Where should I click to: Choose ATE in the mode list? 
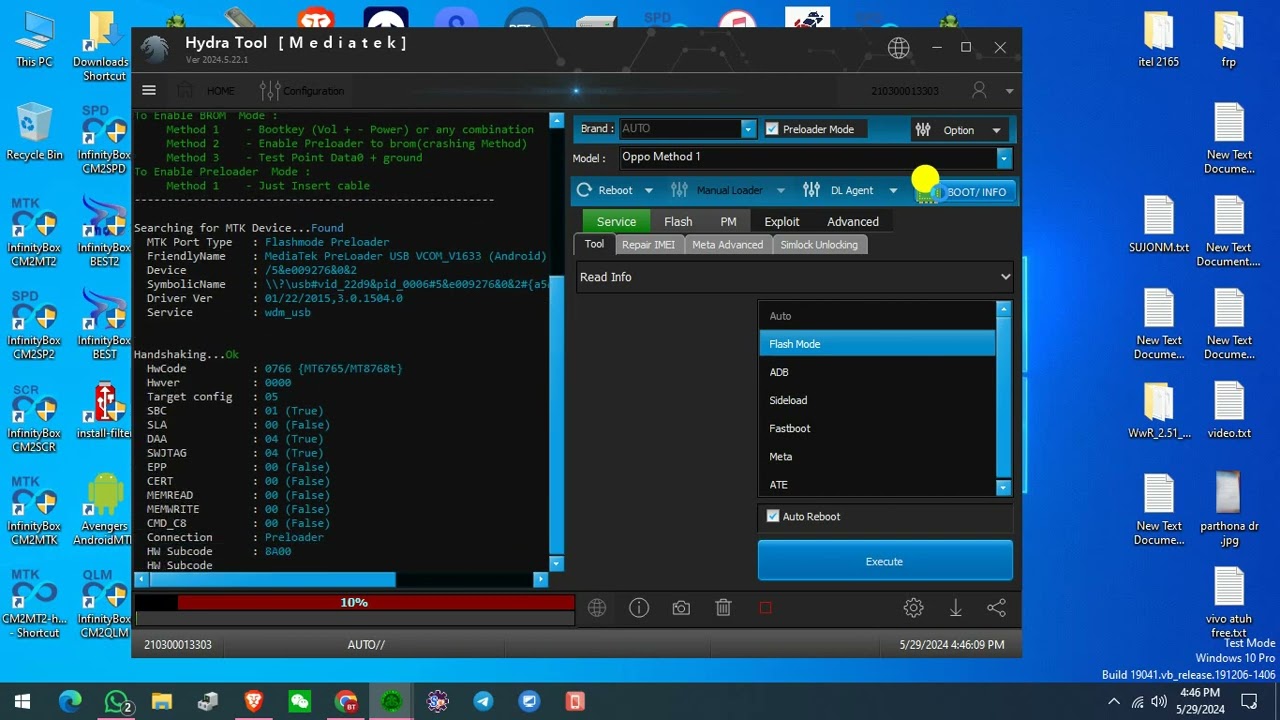pos(877,484)
